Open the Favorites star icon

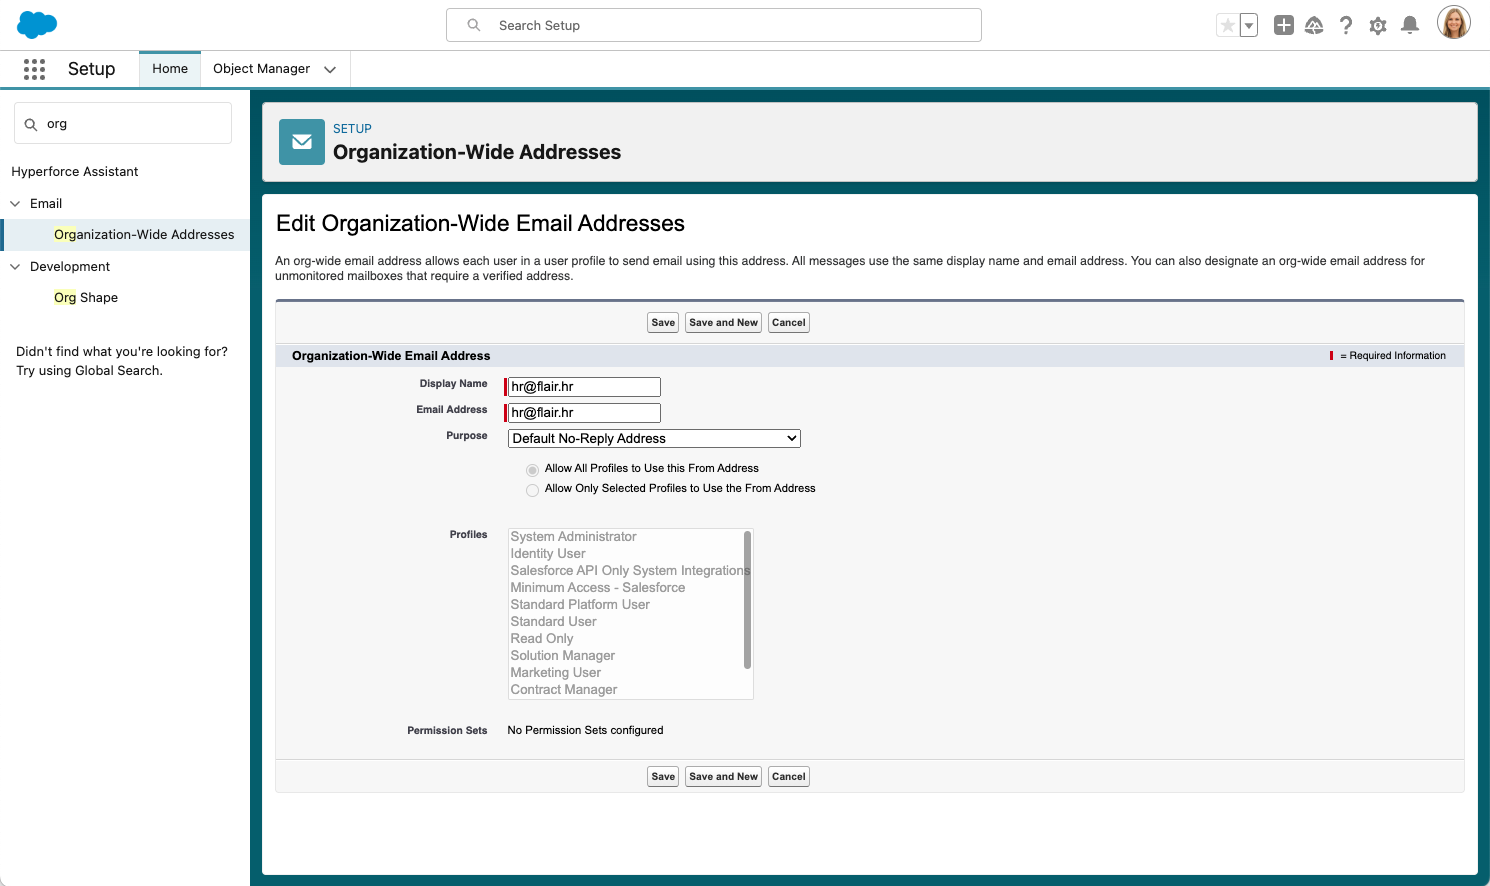1227,26
